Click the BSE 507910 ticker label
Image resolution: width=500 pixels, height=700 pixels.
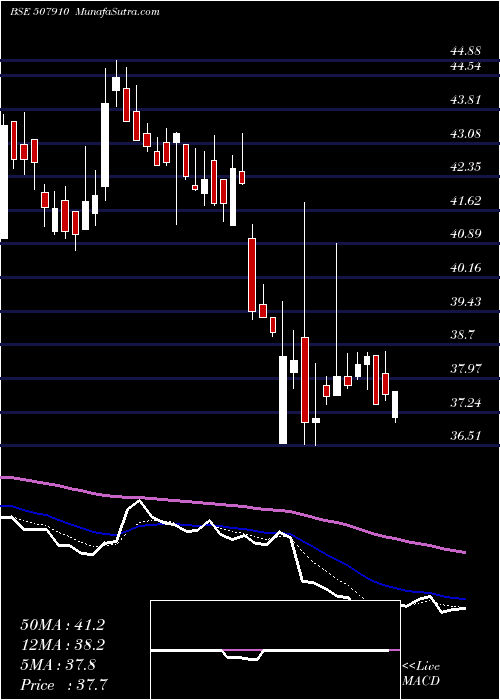tap(40, 12)
